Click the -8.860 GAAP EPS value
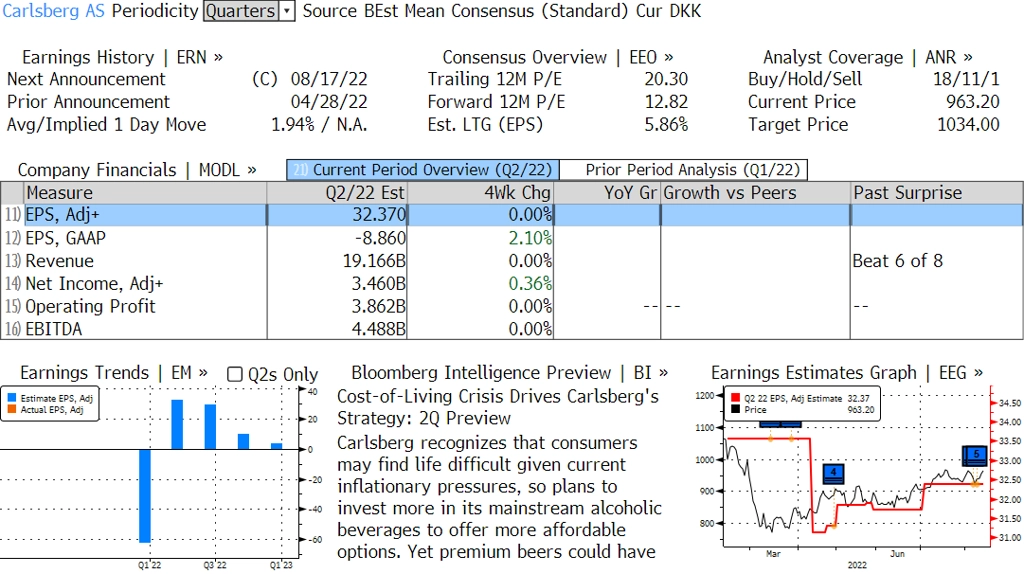 tap(380, 238)
